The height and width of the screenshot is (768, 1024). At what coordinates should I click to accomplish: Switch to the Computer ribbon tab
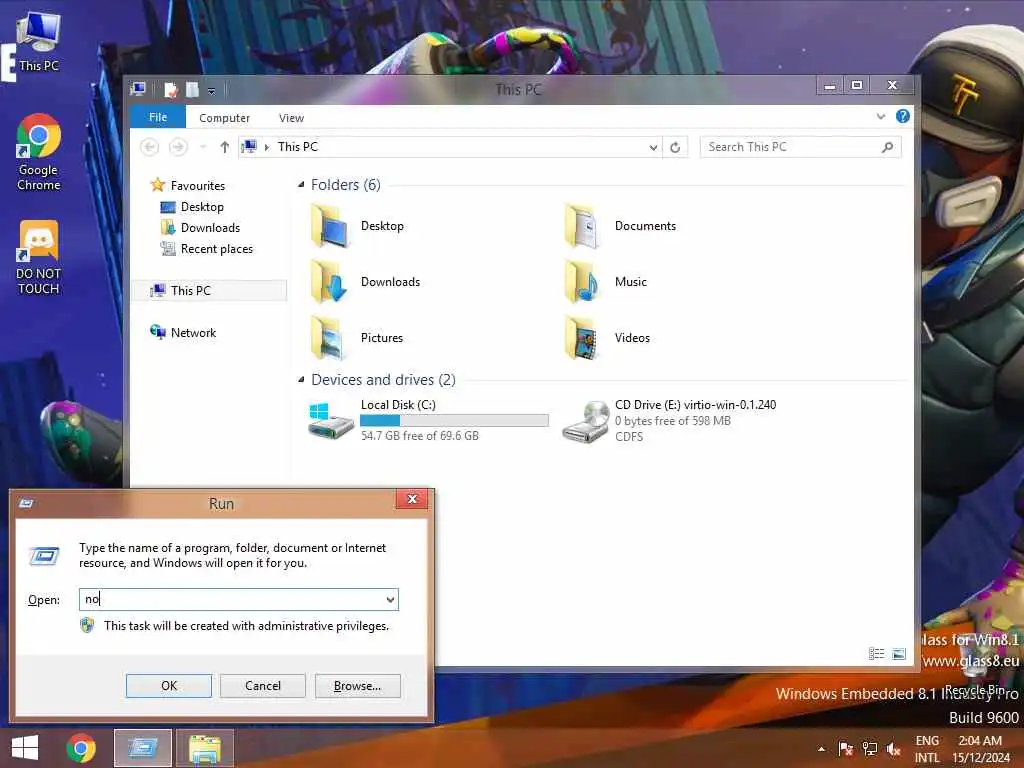point(224,118)
